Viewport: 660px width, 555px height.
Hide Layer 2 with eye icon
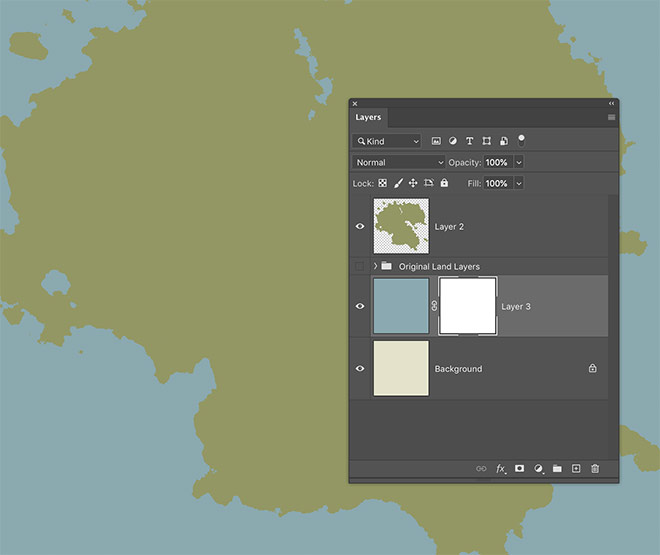point(360,227)
